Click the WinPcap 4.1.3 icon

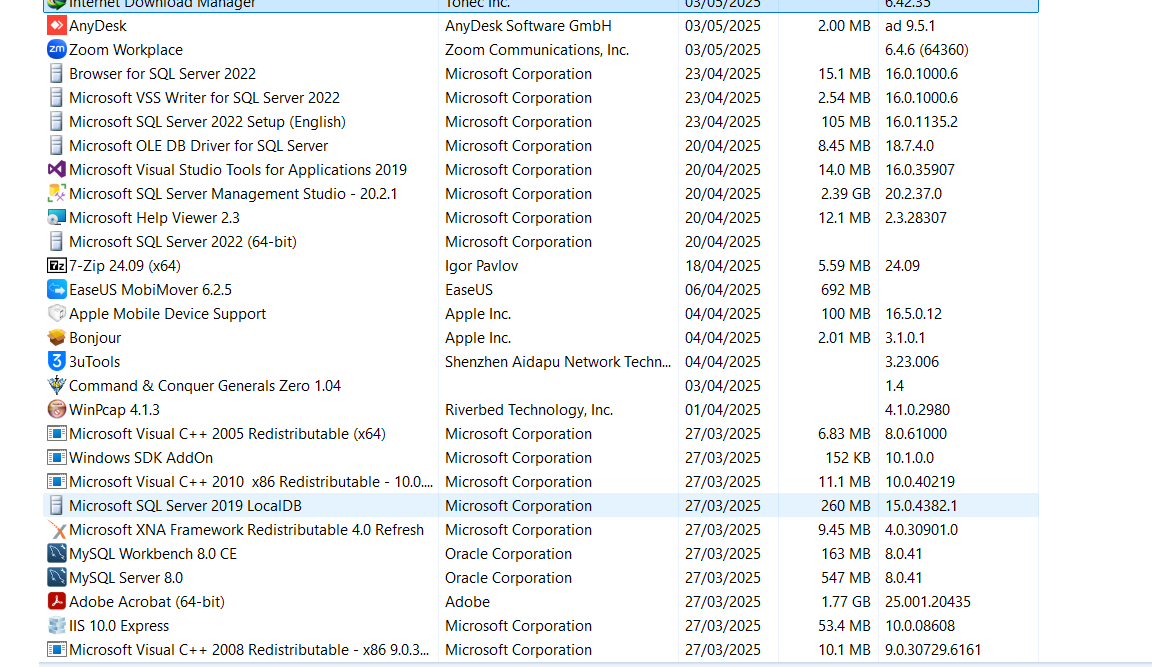coord(57,409)
